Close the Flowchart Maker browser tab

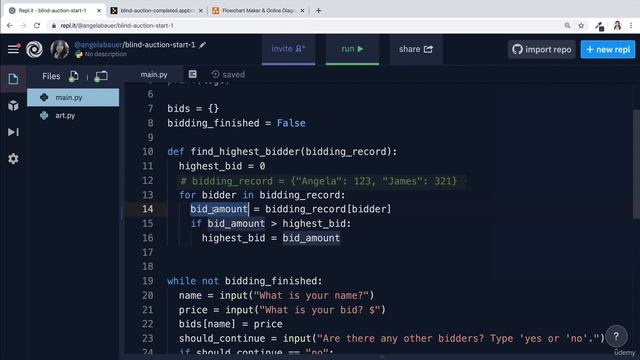(x=302, y=11)
